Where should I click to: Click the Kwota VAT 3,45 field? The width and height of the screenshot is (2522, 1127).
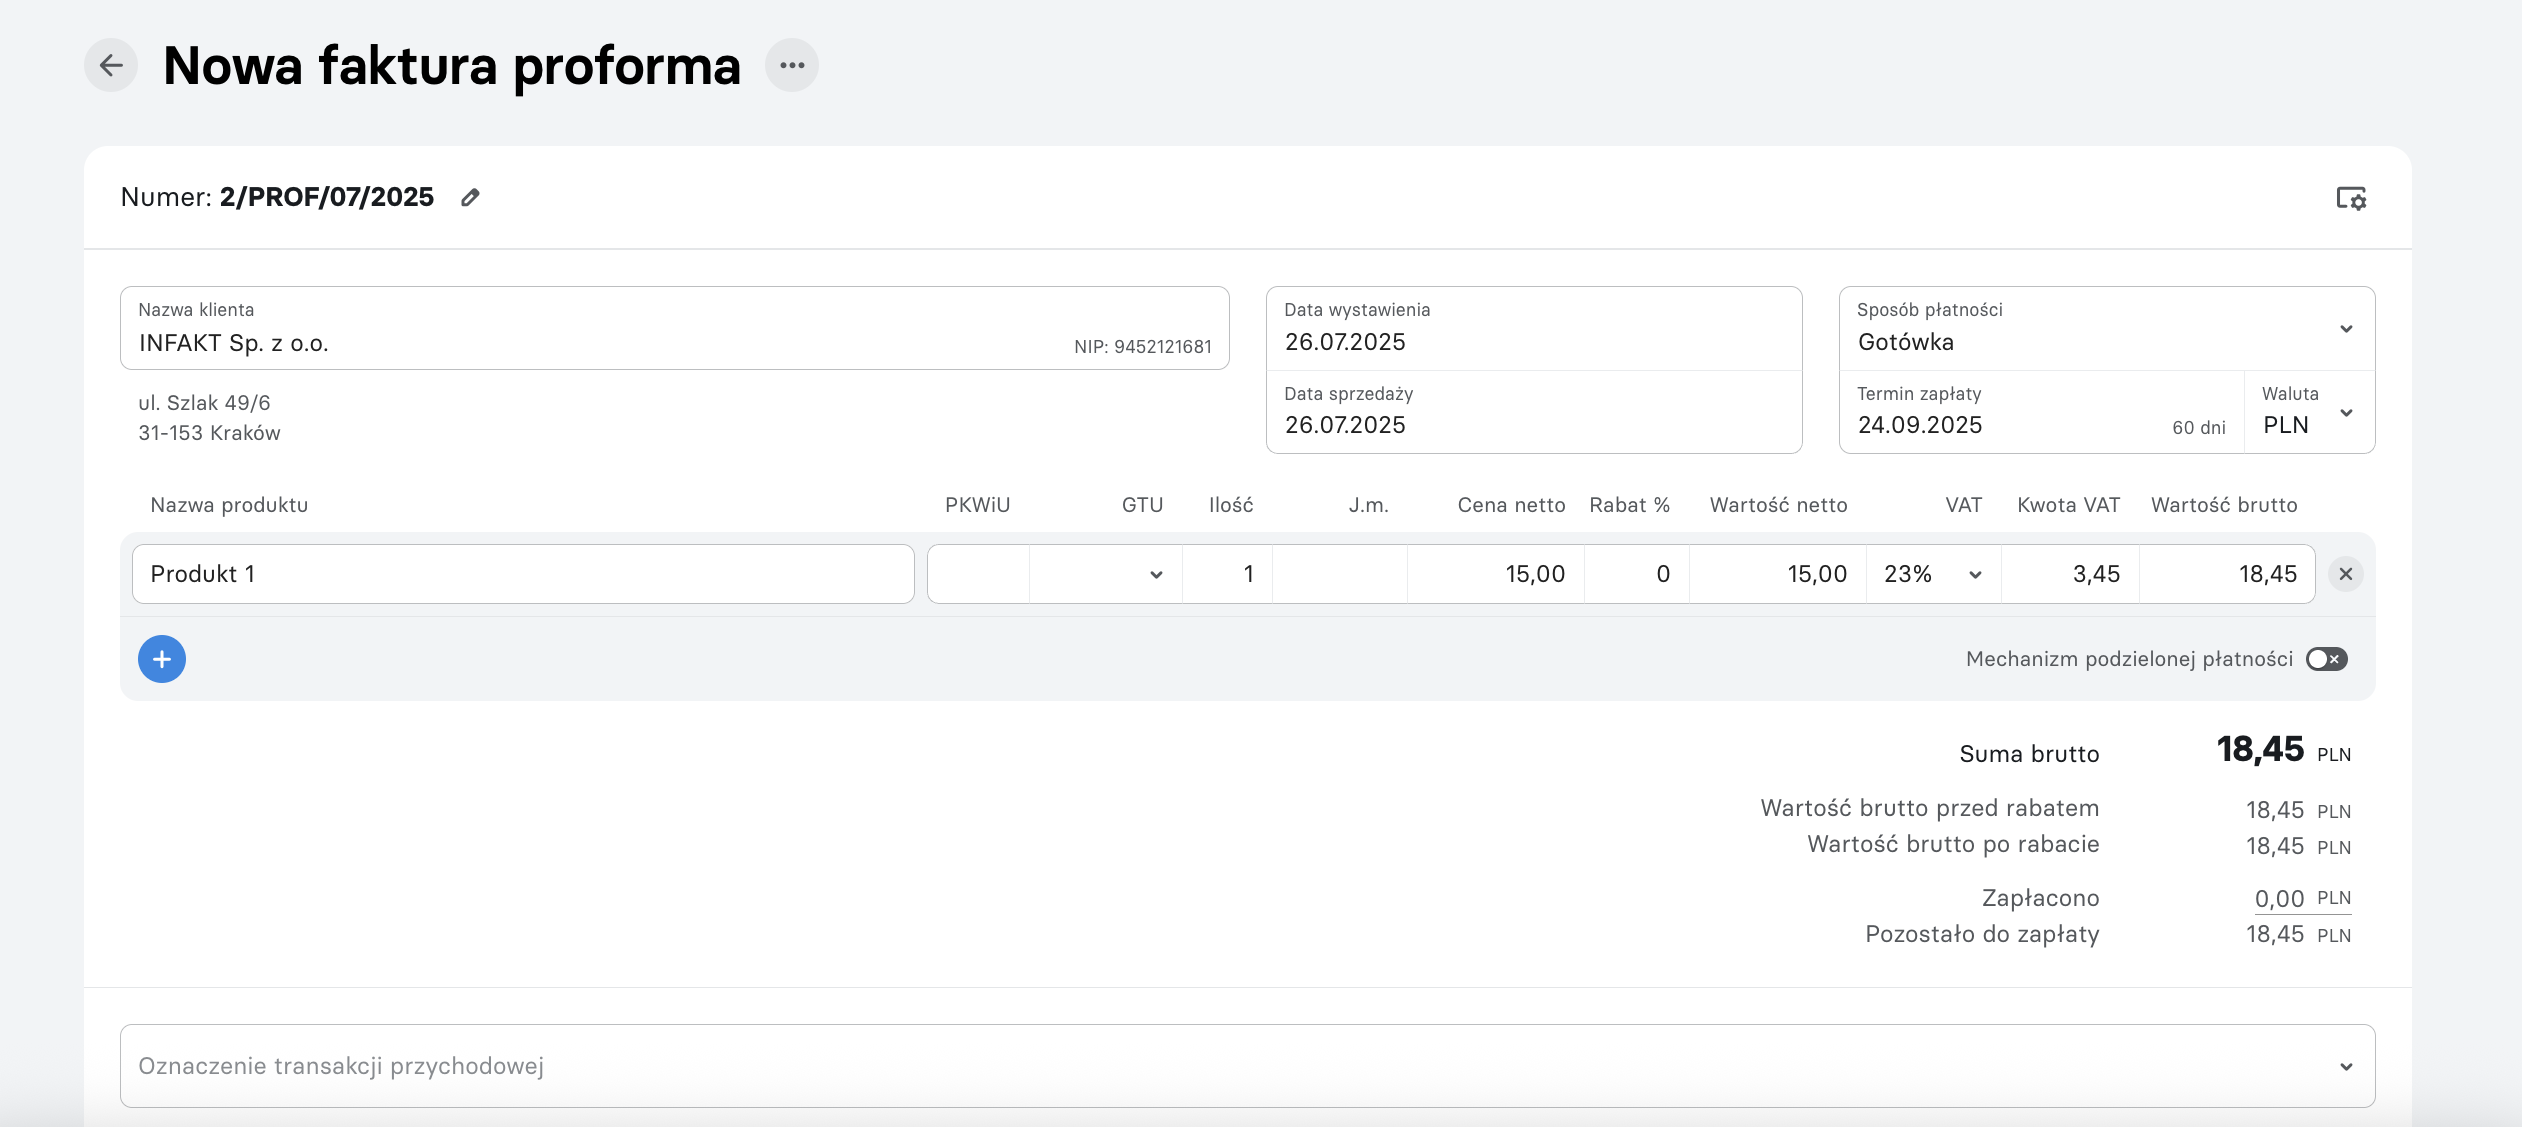pyautogui.click(x=2070, y=574)
